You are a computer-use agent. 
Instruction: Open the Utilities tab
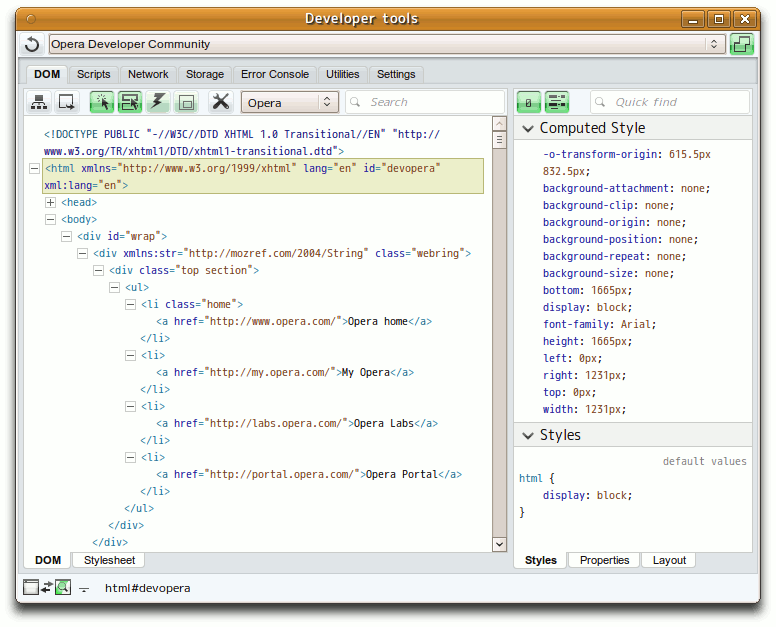click(x=342, y=74)
